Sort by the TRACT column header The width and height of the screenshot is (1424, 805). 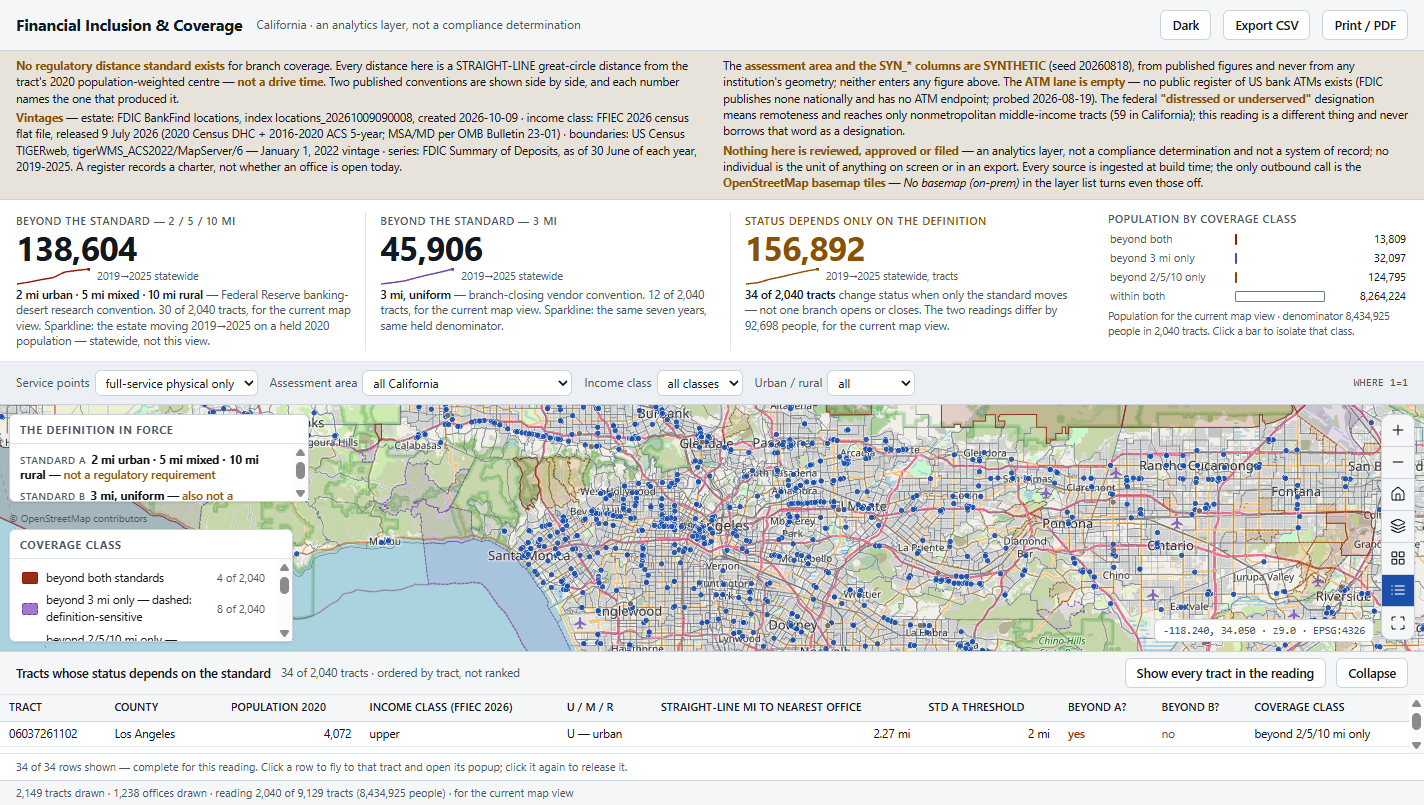pyautogui.click(x=26, y=707)
